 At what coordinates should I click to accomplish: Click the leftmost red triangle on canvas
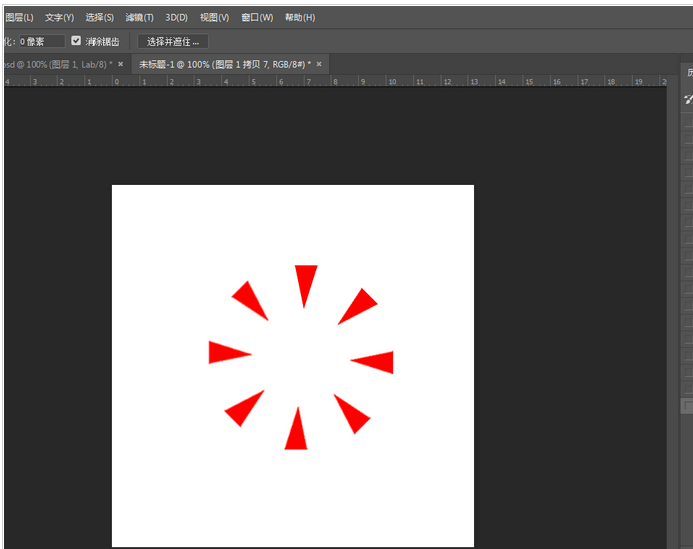point(225,352)
